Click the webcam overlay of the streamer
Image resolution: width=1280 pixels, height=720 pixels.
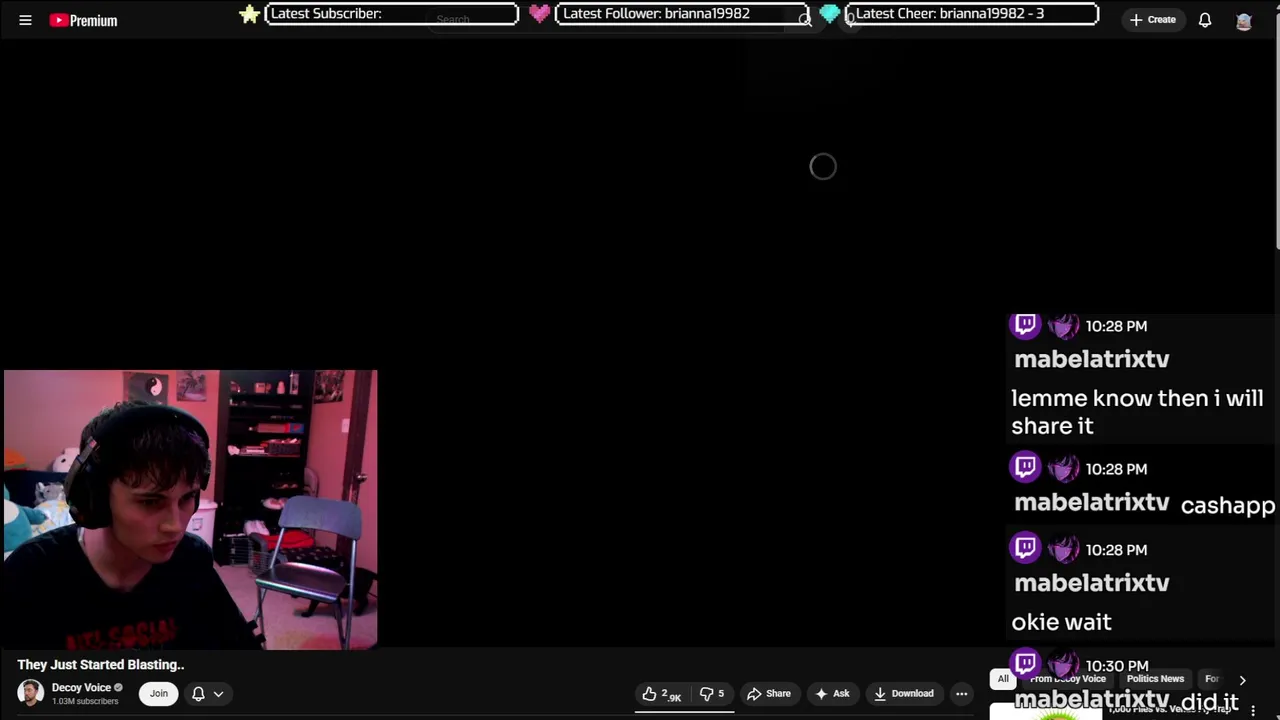[190, 510]
